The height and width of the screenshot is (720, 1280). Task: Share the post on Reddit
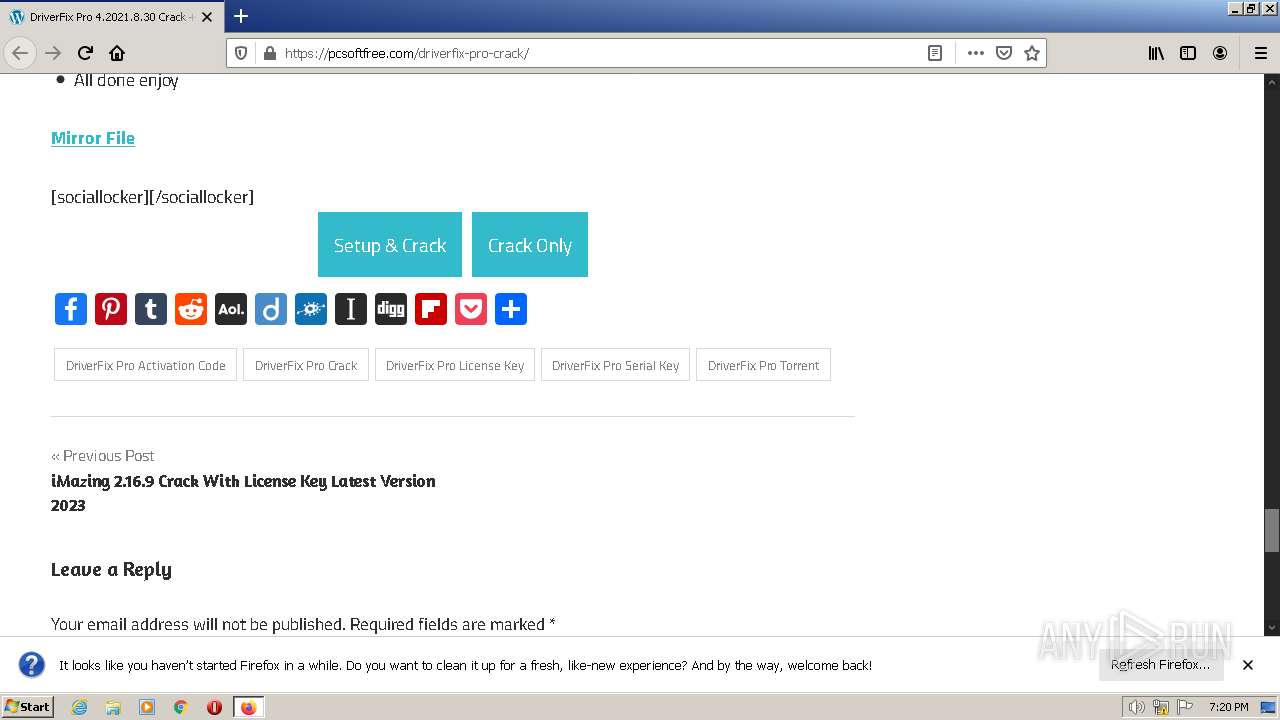click(x=191, y=309)
